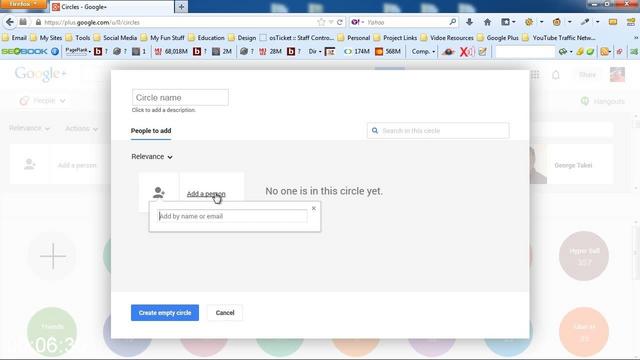This screenshot has height=360, width=640.
Task: Bookmark this page with the star
Action: 321,22
